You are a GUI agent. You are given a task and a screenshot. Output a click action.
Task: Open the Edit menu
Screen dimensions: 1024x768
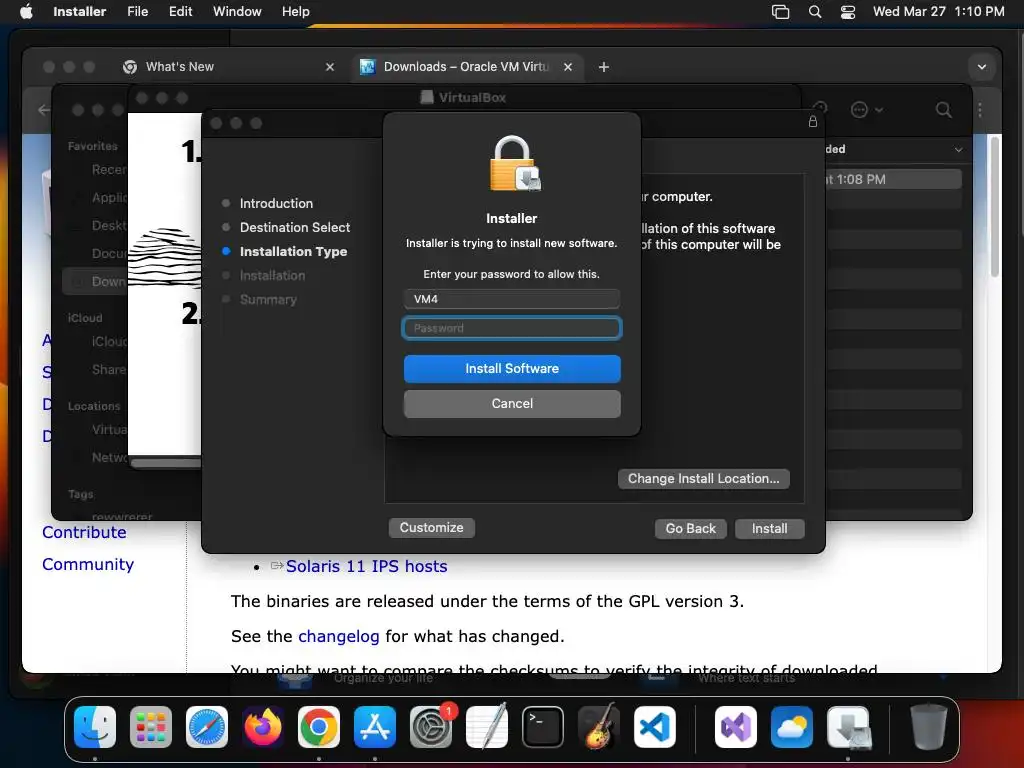(x=180, y=11)
